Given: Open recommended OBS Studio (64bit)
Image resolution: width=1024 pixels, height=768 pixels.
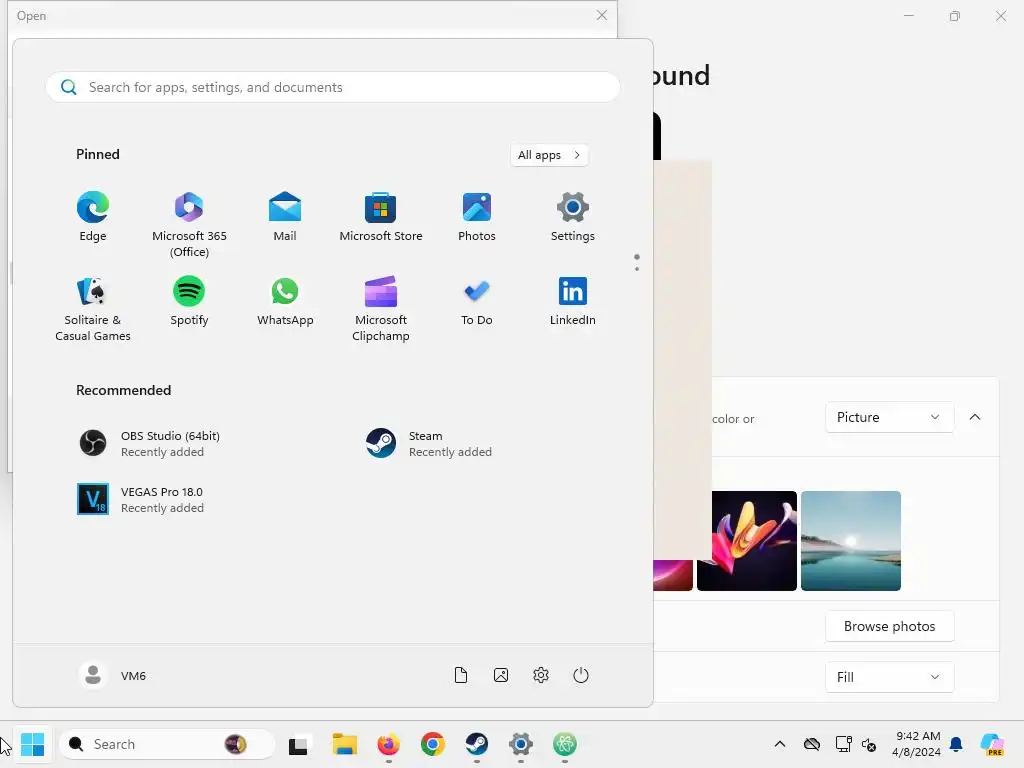Looking at the screenshot, I should (x=150, y=443).
